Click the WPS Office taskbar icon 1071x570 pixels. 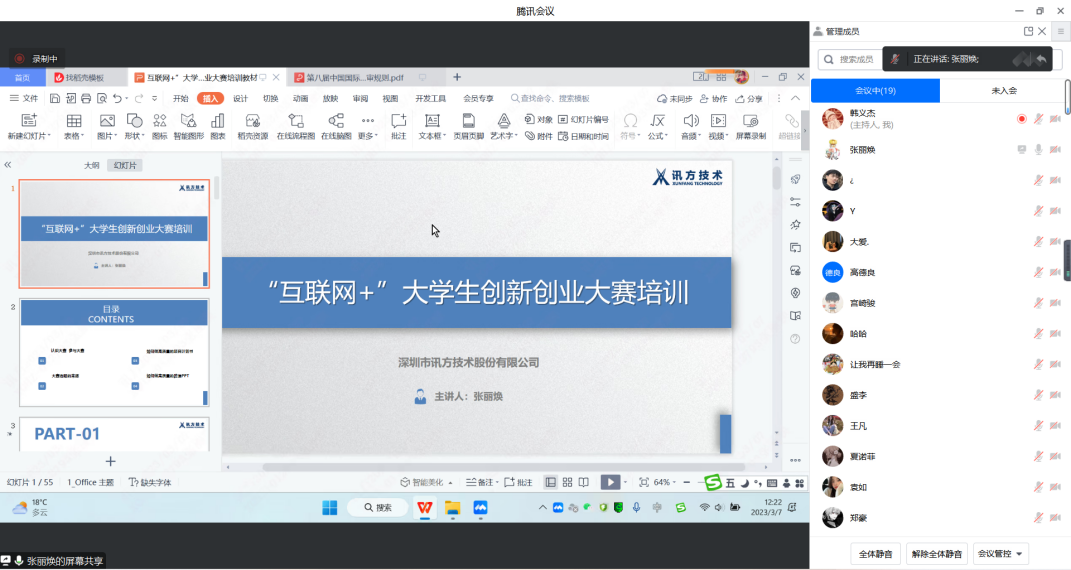pos(425,508)
